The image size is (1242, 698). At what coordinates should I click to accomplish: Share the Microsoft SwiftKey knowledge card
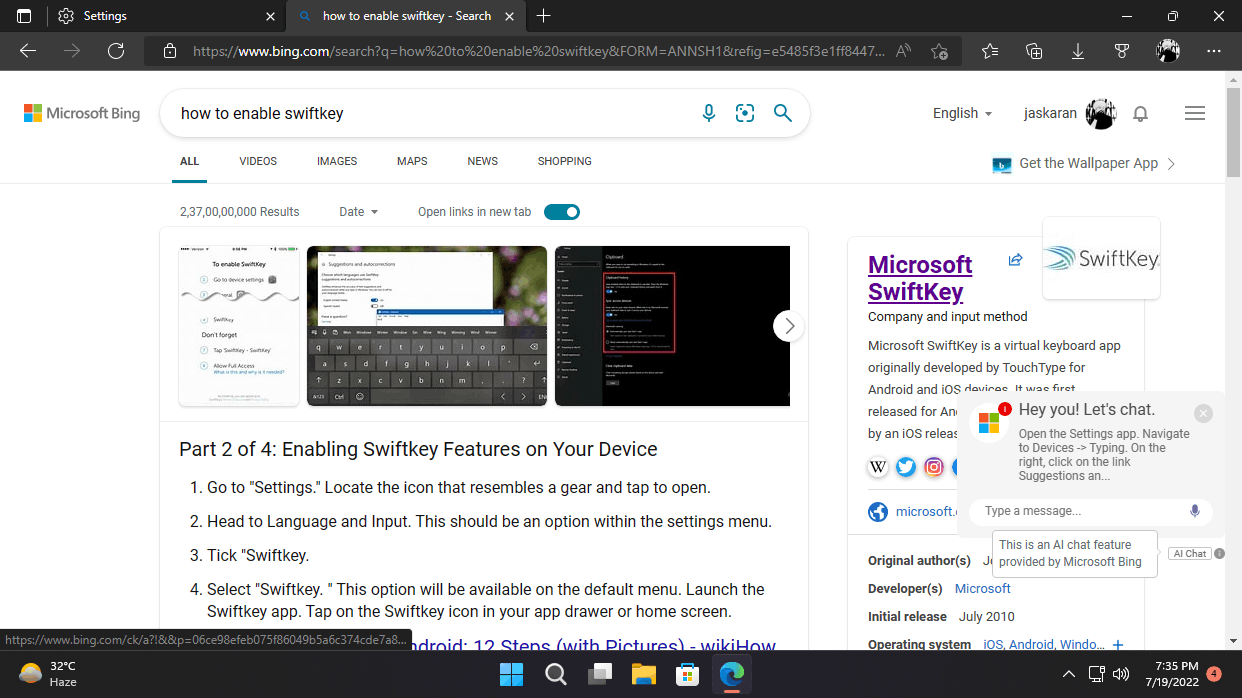[x=1016, y=260]
